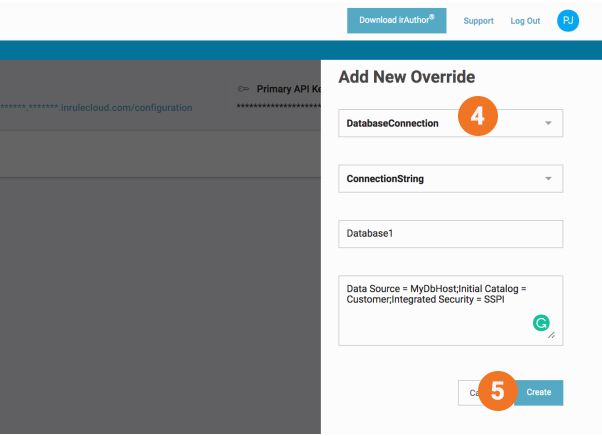This screenshot has height=436, width=602.
Task: Click the Create button
Action: pyautogui.click(x=540, y=392)
